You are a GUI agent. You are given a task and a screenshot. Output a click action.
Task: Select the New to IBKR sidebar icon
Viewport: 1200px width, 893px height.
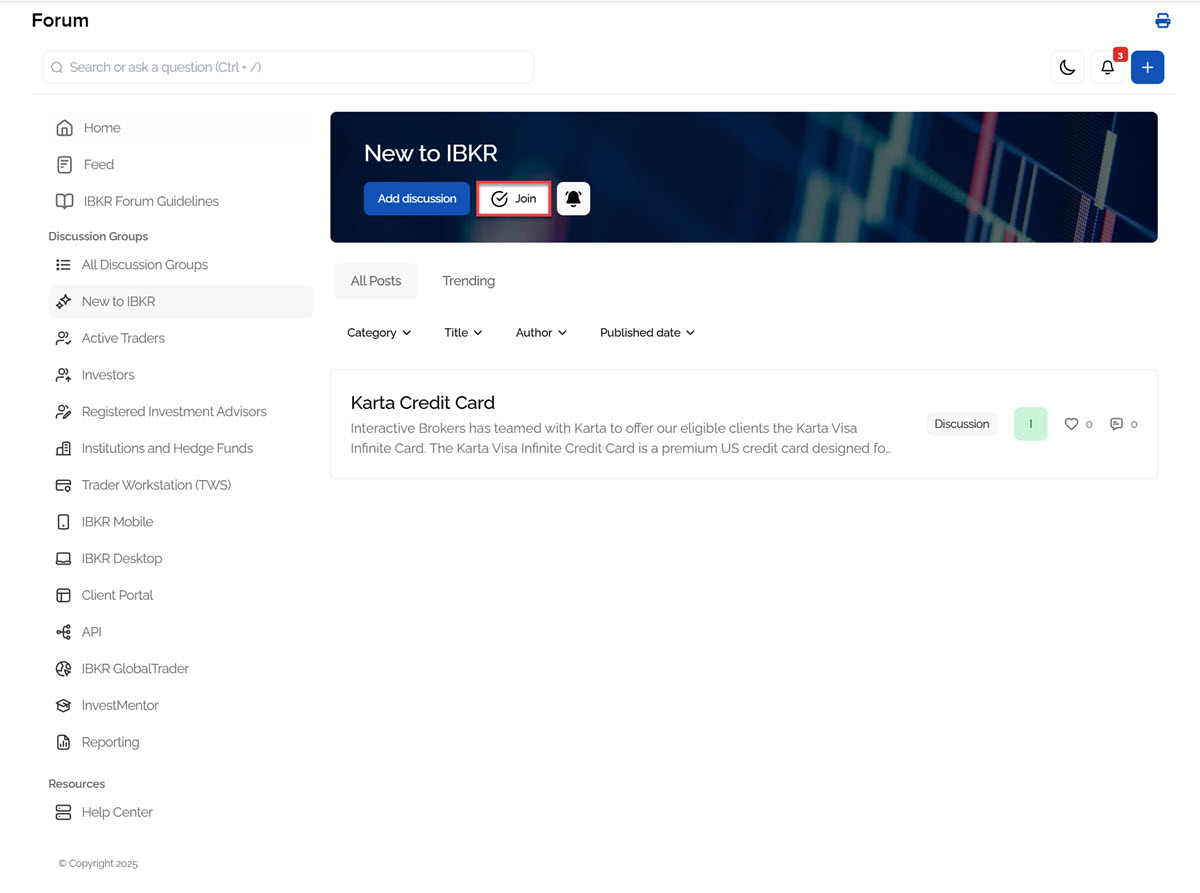coord(64,301)
